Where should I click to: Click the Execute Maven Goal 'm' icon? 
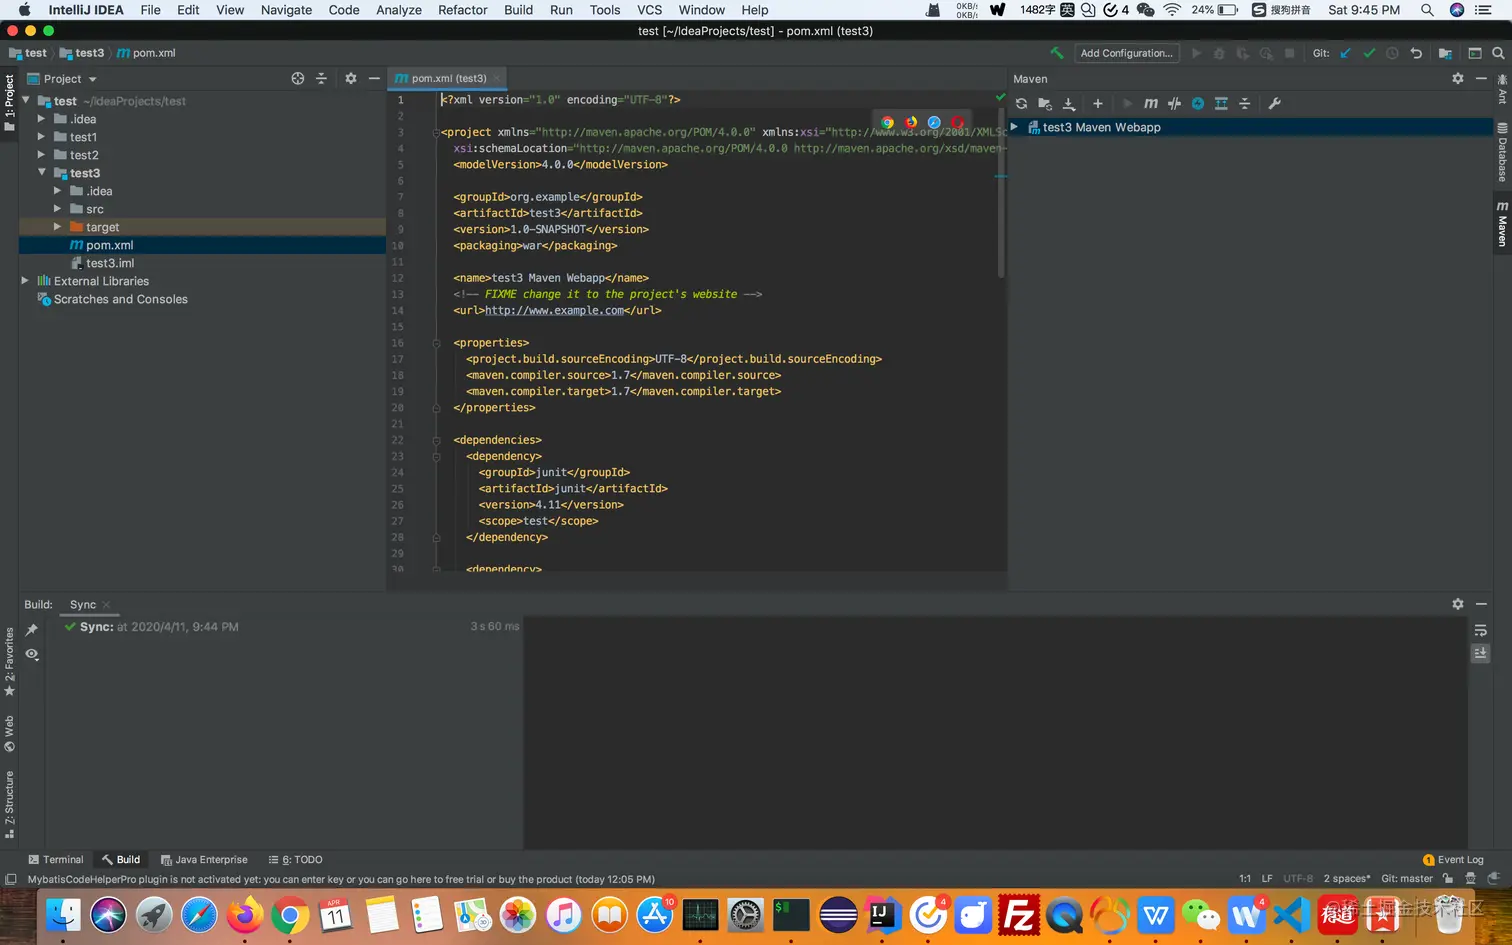pyautogui.click(x=1151, y=104)
